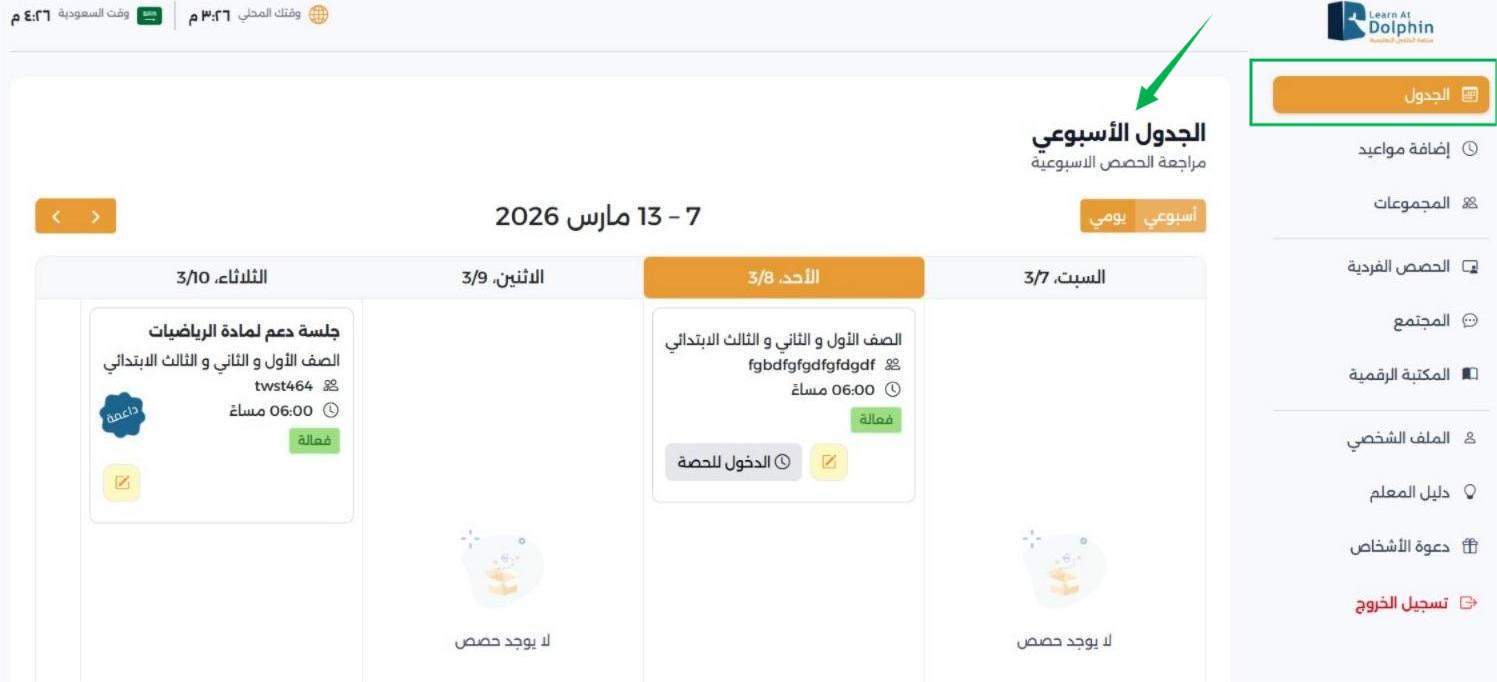Switch schedule to يومي daily view
Image resolution: width=1497 pixels, height=682 pixels.
click(1107, 217)
